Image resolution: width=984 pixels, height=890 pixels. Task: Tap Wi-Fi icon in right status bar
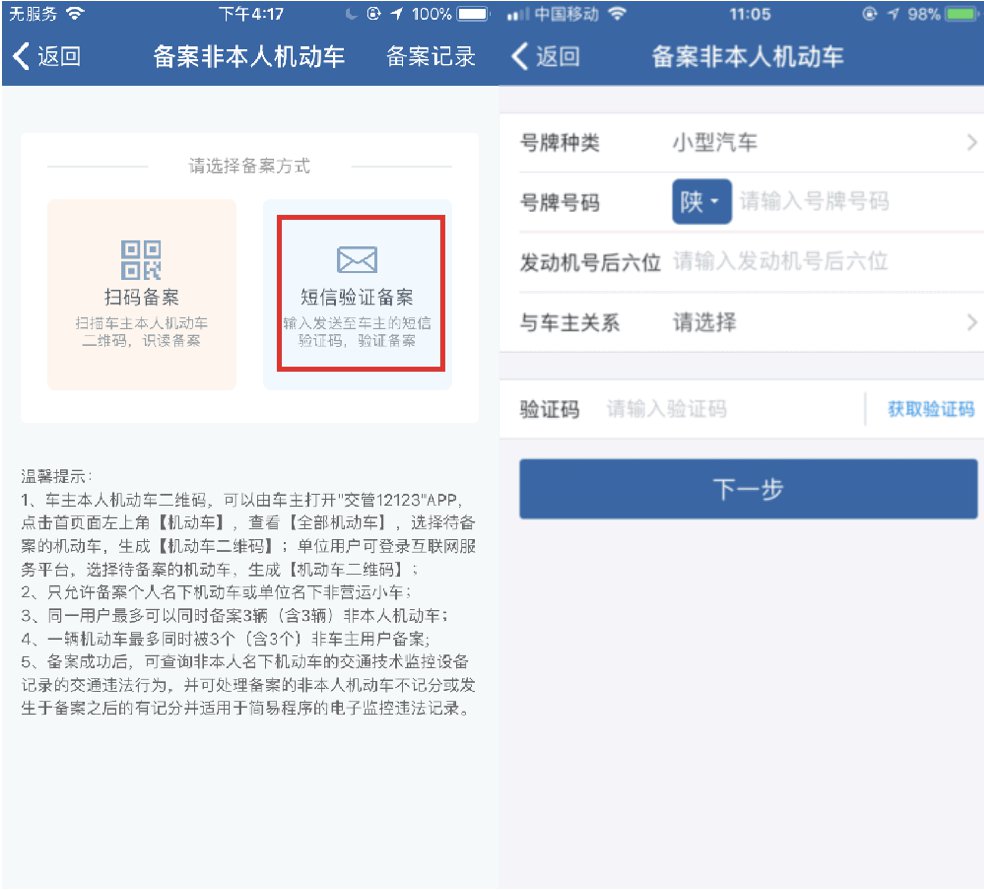coord(617,15)
